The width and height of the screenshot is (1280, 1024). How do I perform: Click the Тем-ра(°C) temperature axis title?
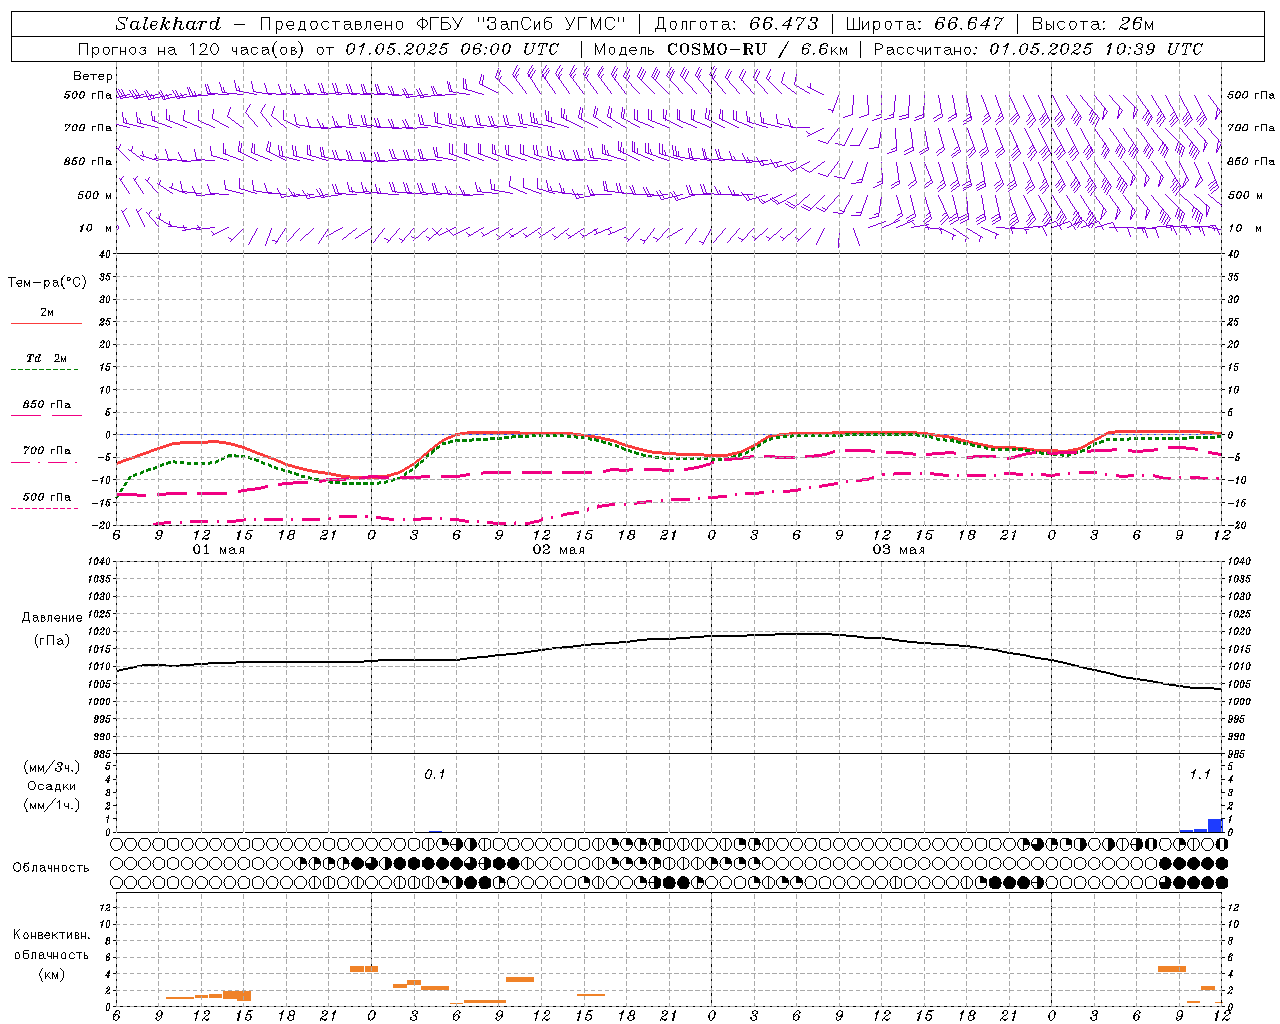(47, 283)
